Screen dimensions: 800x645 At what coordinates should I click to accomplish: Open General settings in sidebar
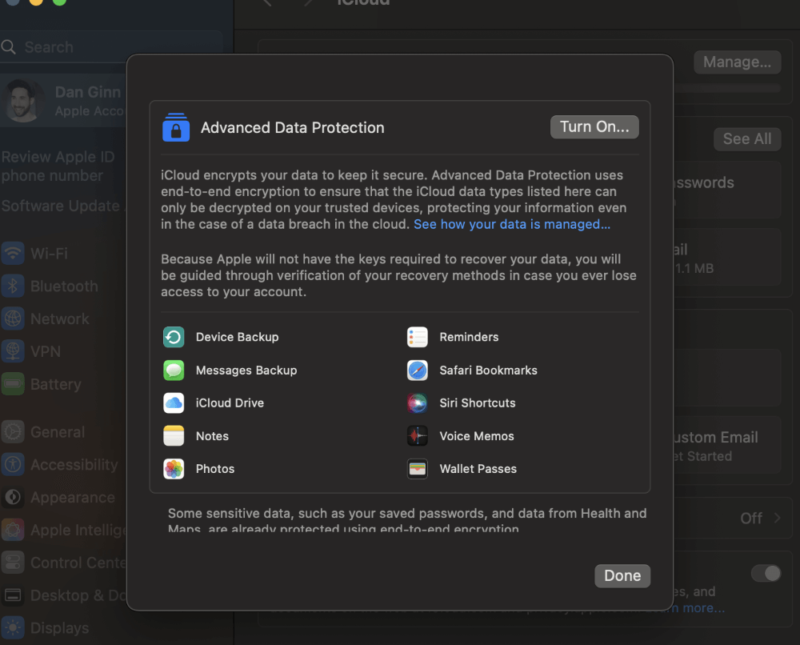[58, 432]
